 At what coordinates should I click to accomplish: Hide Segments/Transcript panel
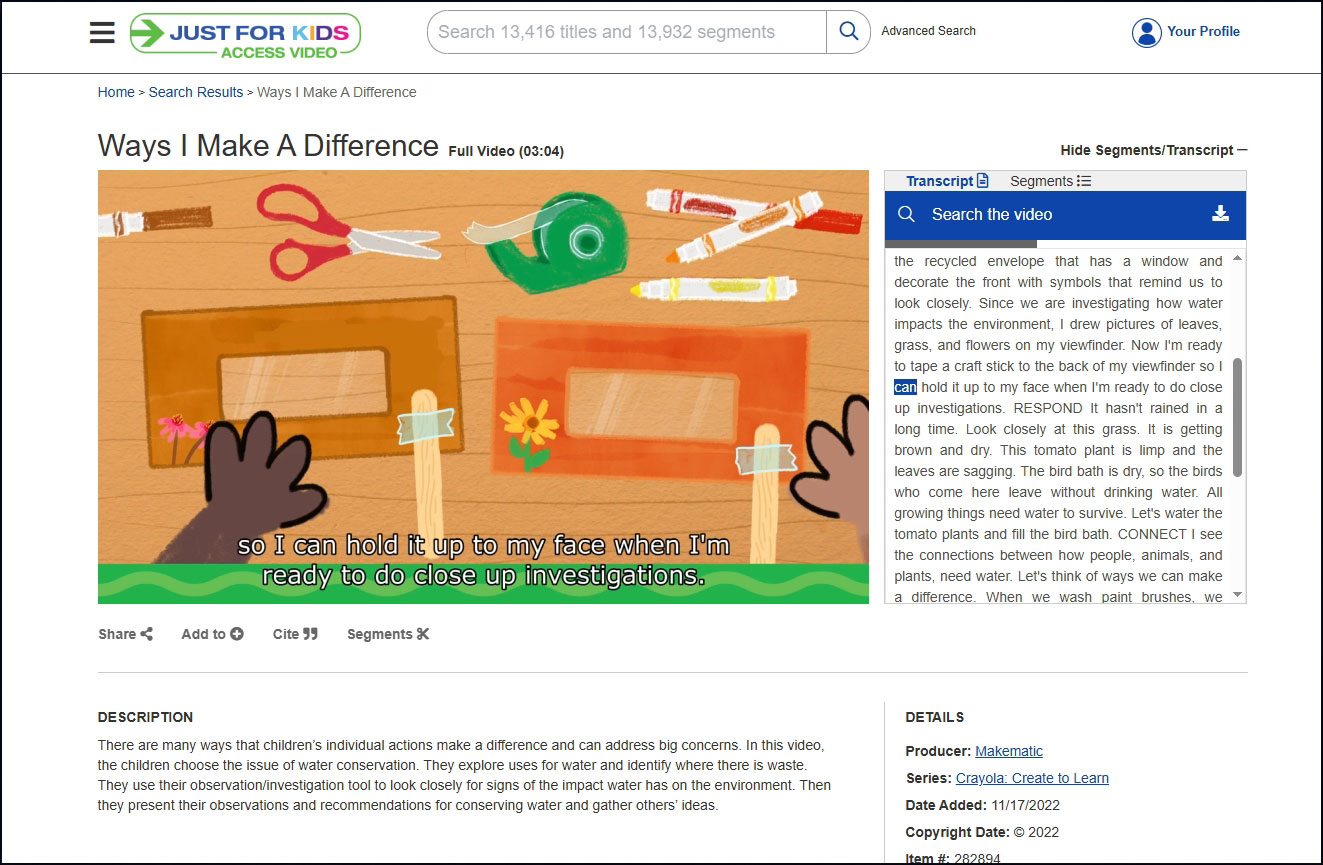pyautogui.click(x=1153, y=150)
